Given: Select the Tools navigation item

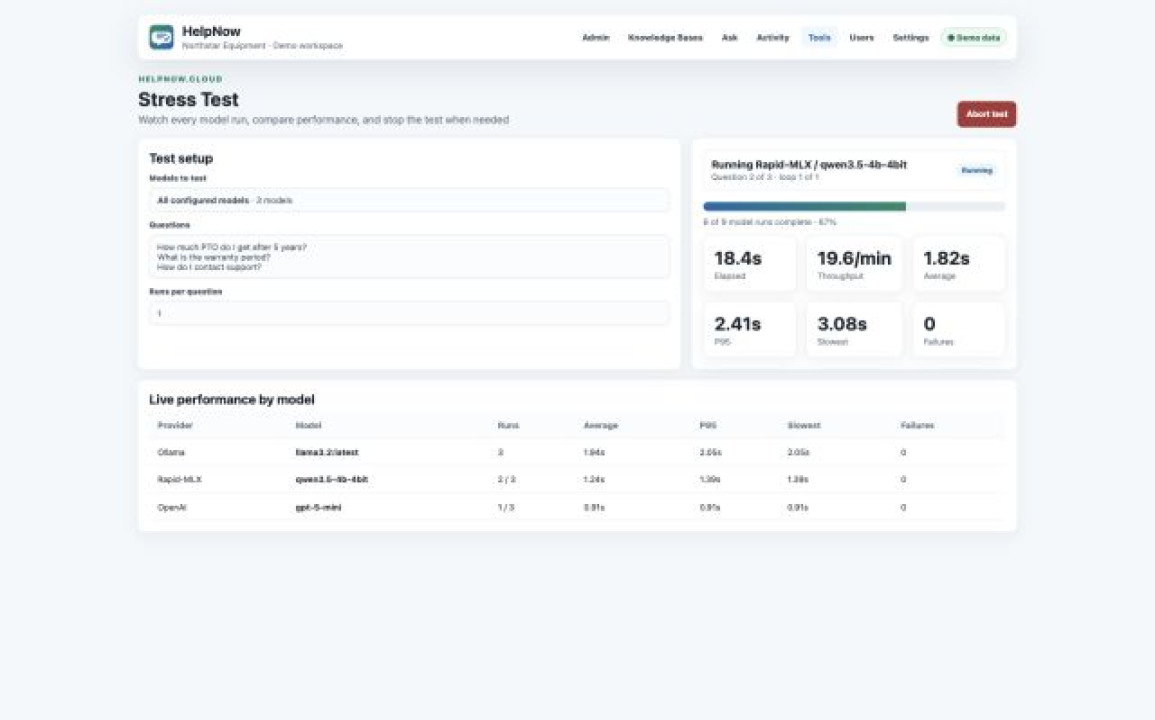Looking at the screenshot, I should pyautogui.click(x=819, y=38).
